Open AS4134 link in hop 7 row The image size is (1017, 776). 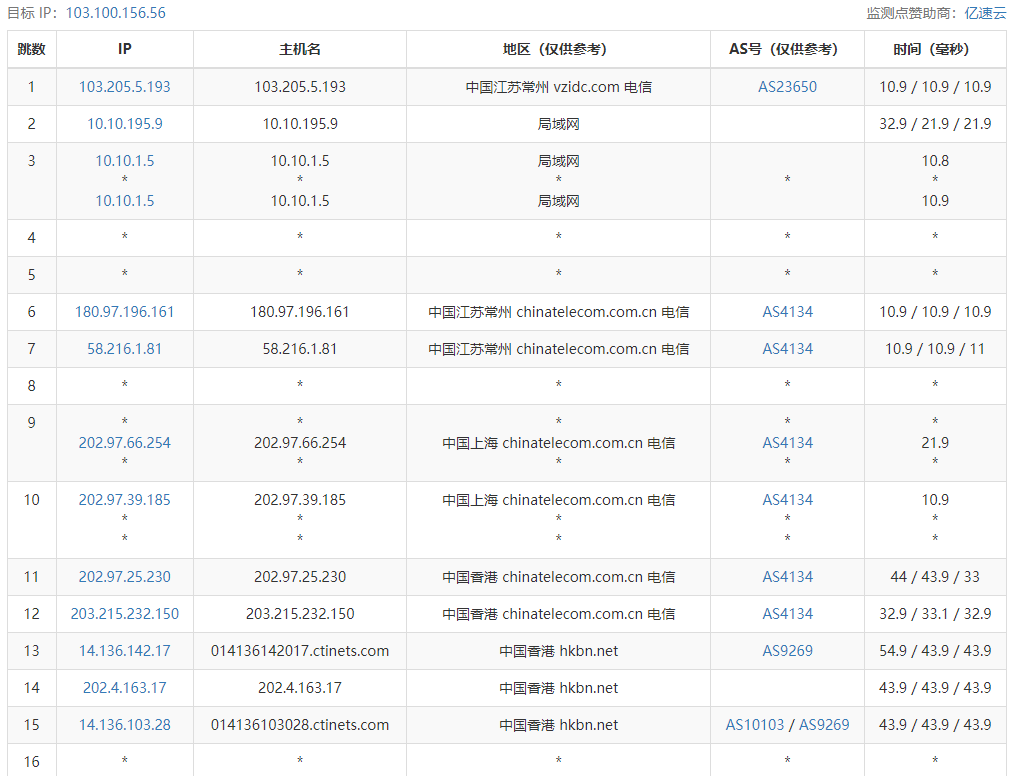click(787, 349)
